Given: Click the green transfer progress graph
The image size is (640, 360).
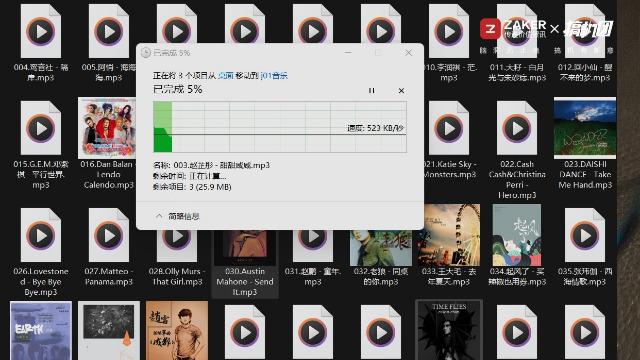Looking at the screenshot, I should 280,127.
